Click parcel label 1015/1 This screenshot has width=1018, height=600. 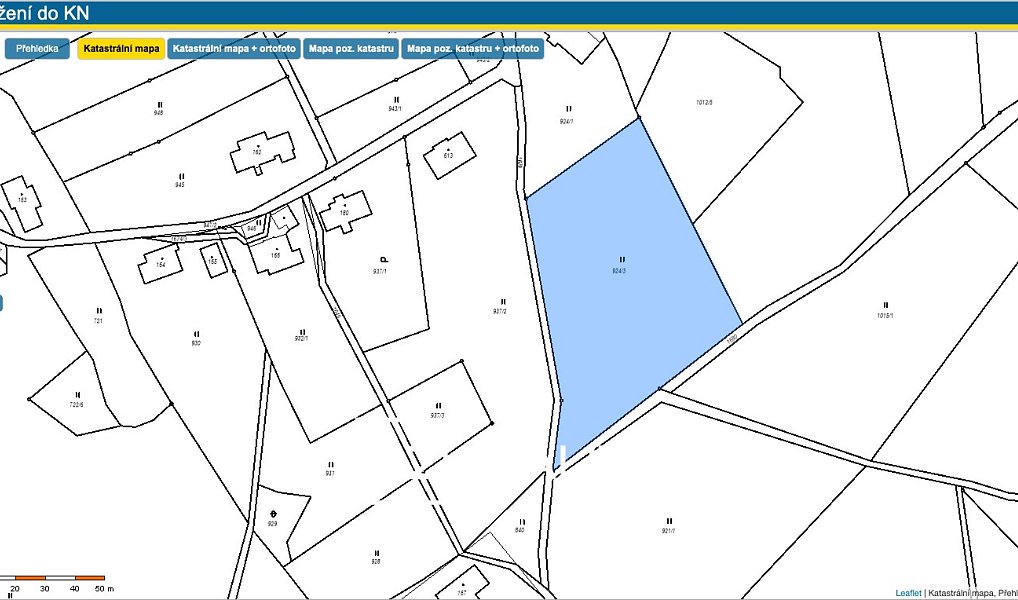pos(885,316)
